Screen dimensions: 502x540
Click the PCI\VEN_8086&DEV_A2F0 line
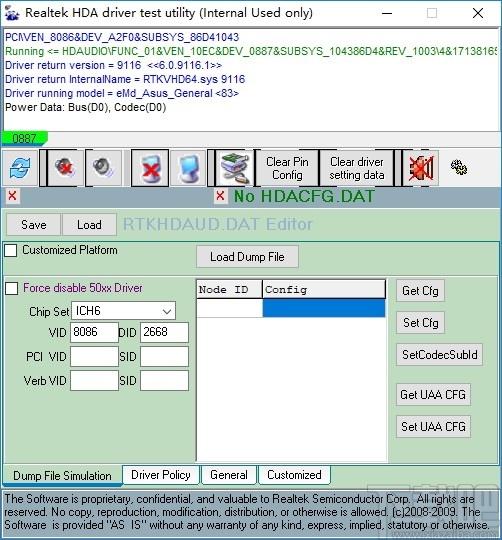click(x=122, y=37)
